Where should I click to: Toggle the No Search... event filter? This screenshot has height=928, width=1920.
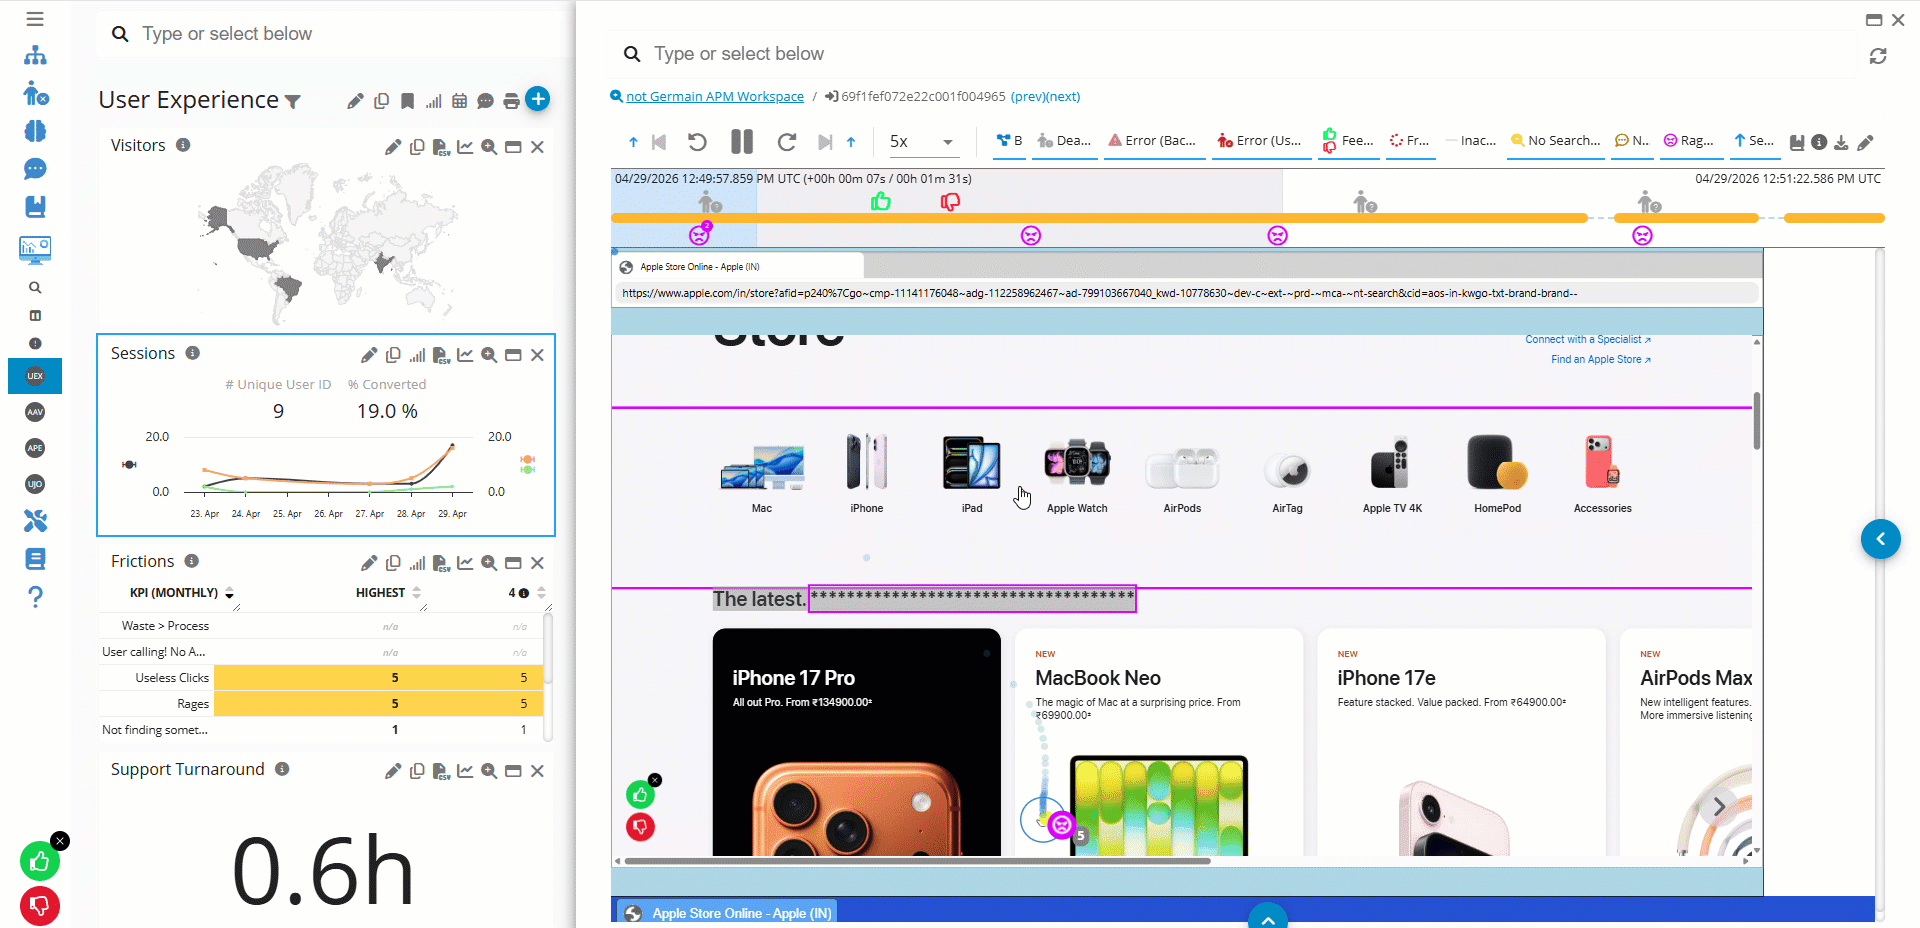[x=1555, y=141]
